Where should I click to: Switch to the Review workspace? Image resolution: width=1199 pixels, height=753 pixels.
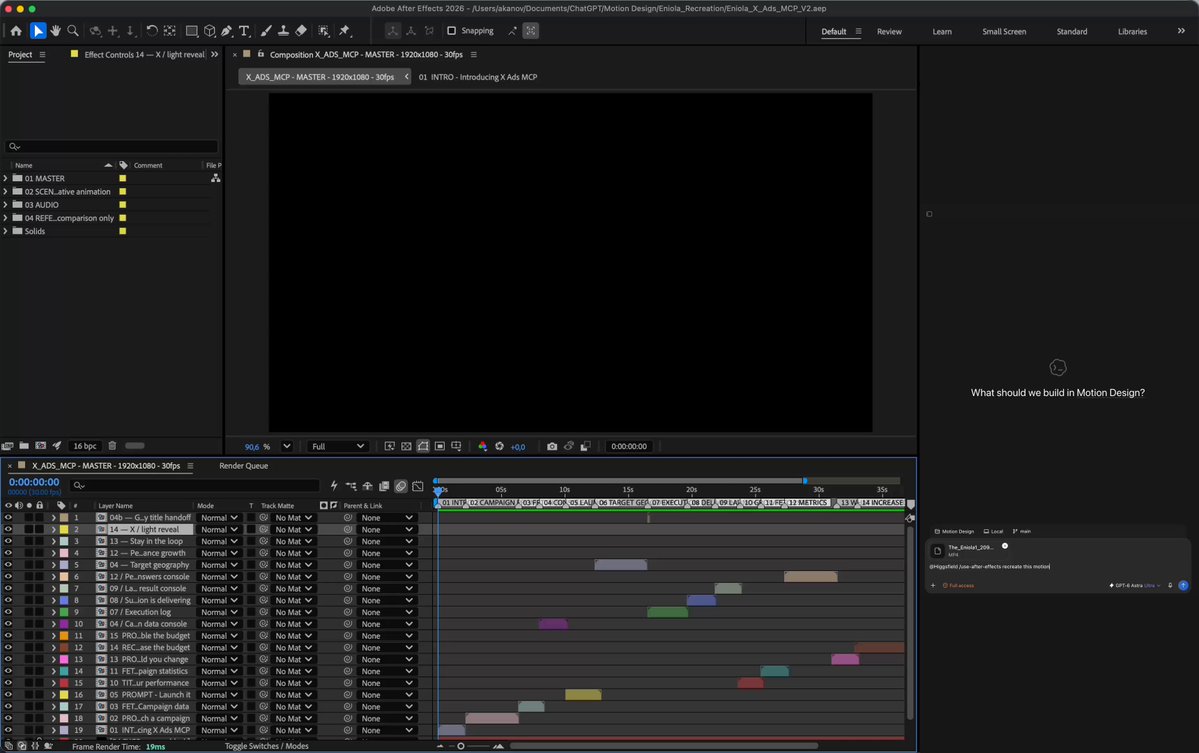click(889, 32)
